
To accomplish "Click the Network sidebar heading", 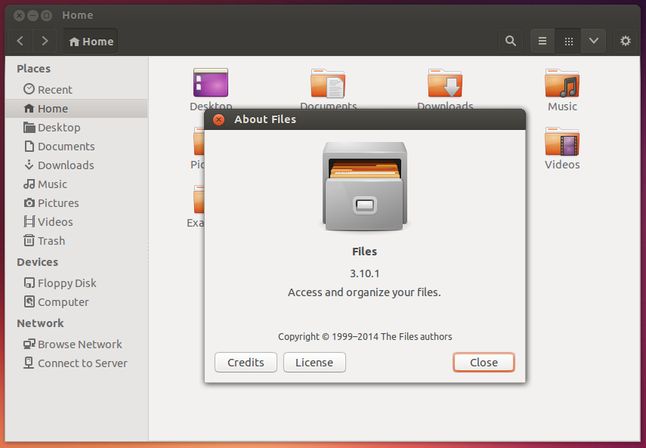I will pos(40,323).
